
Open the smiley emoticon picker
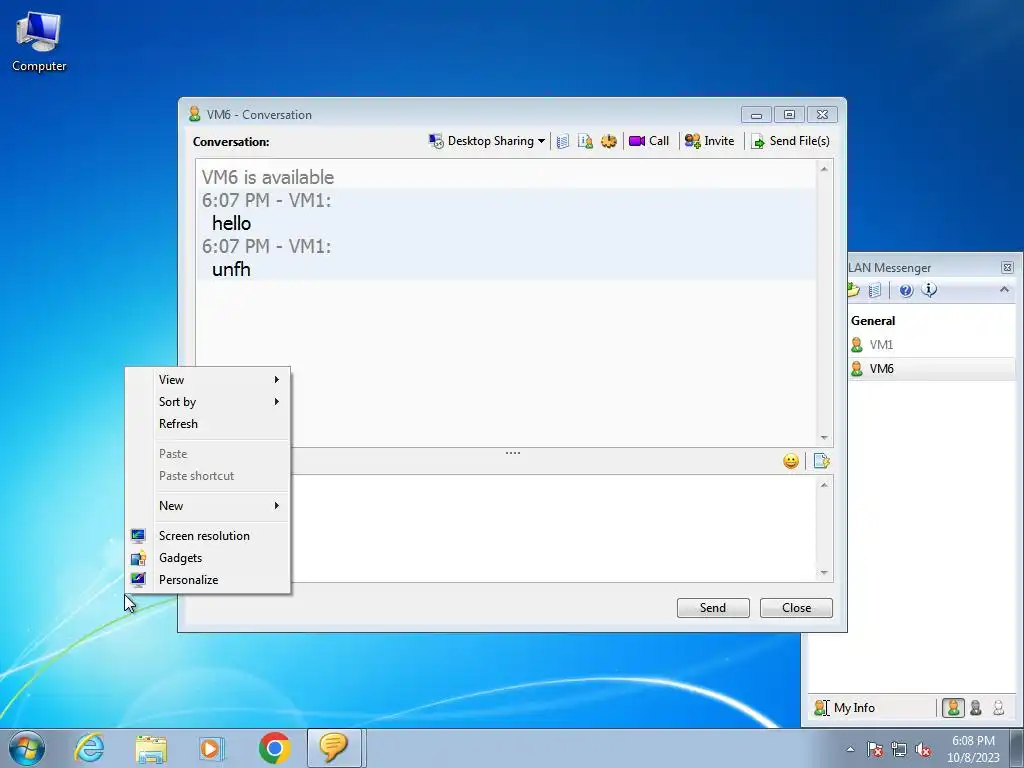791,461
